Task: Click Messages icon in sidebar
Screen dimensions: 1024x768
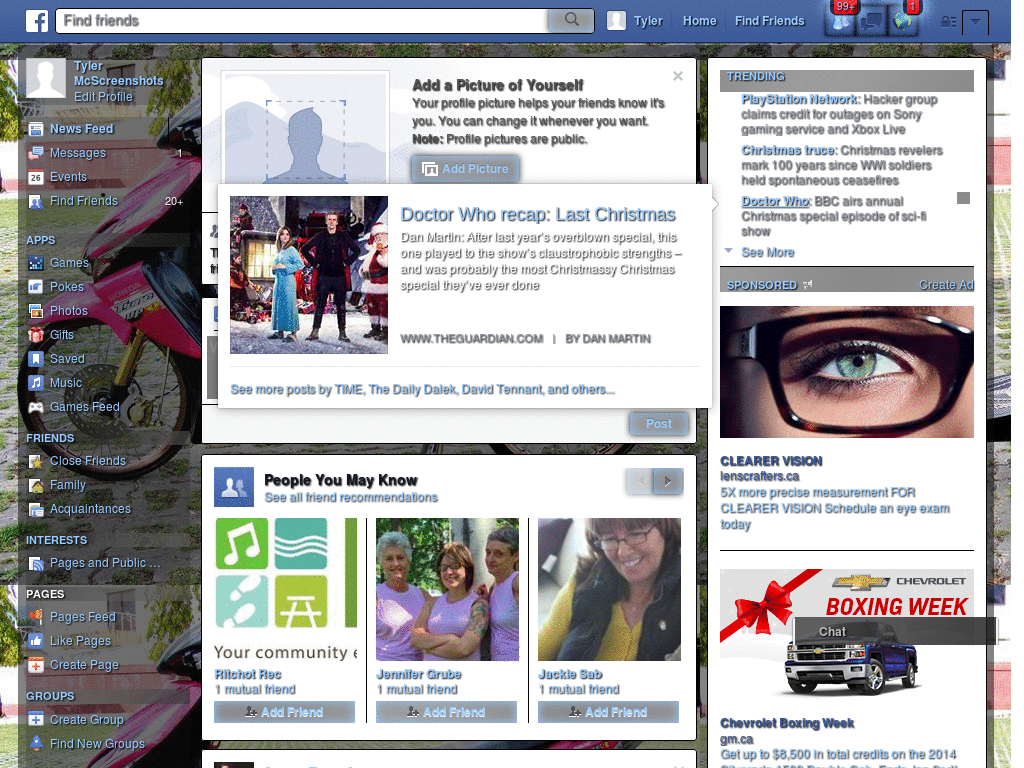Action: click(36, 153)
